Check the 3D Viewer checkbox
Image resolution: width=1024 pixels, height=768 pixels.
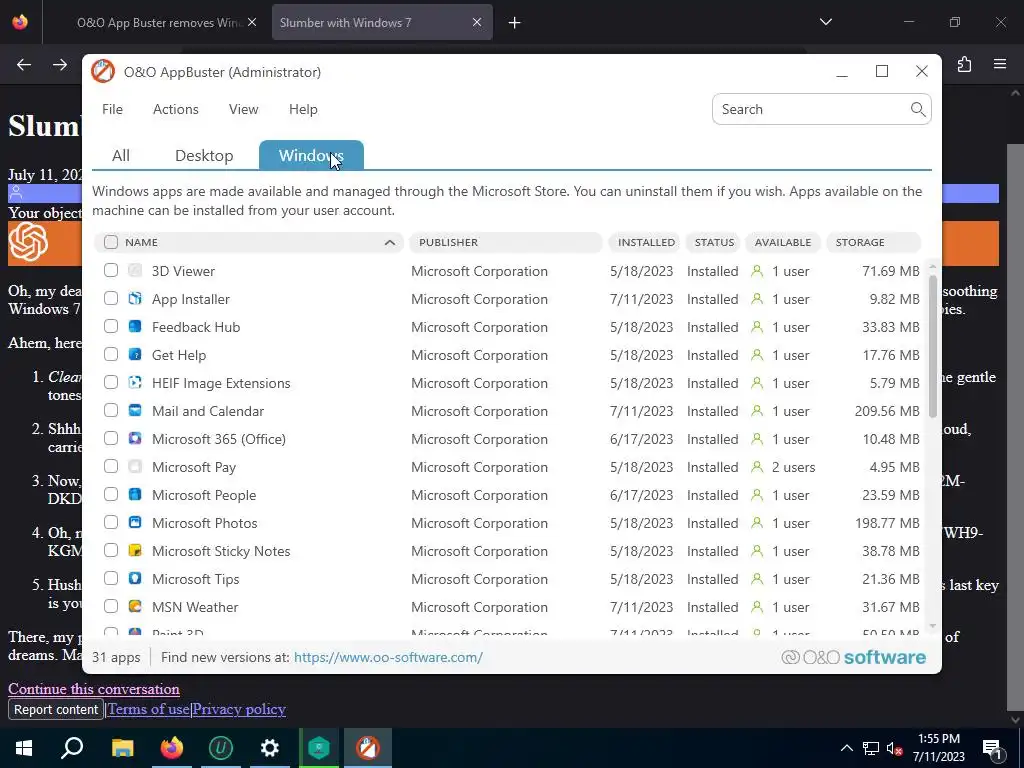point(111,270)
